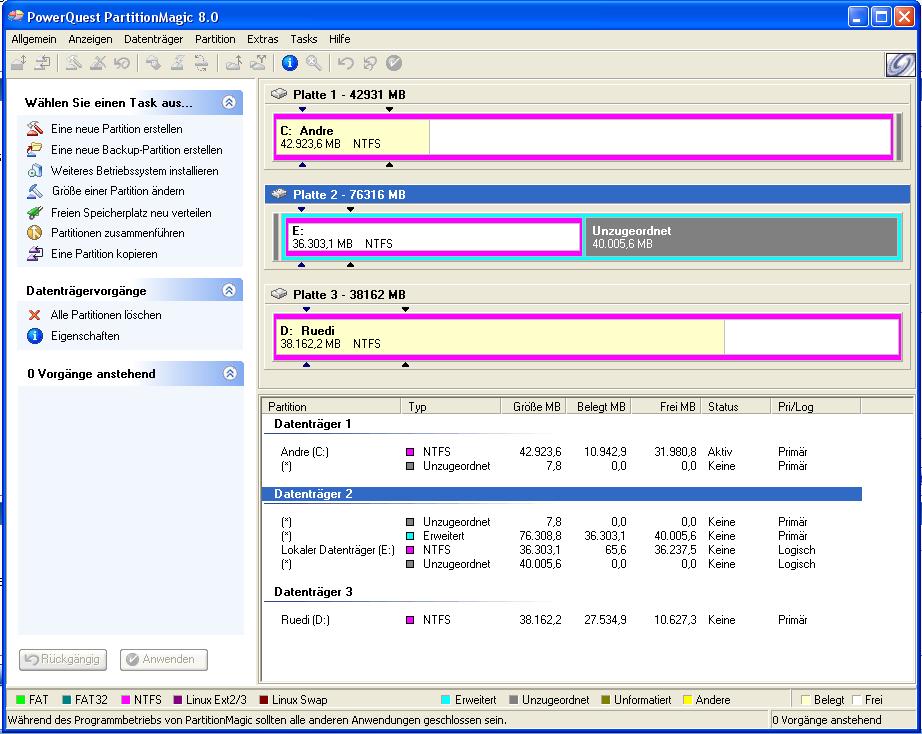Click the disk icon beside Platte 1

click(279, 94)
